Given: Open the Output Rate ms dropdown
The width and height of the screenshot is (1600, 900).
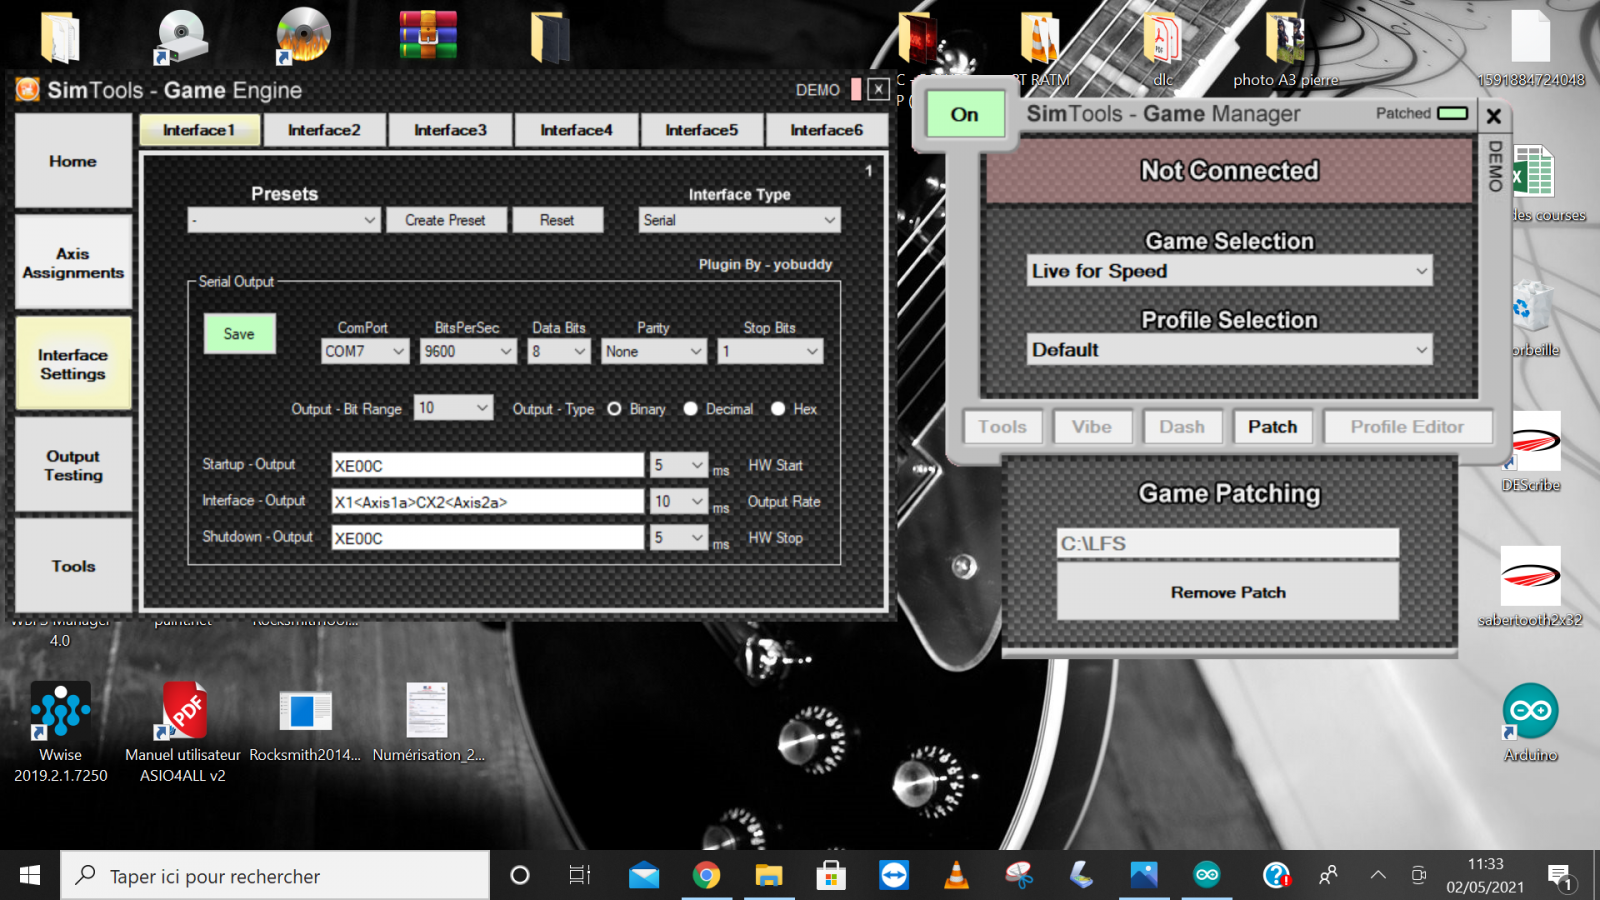Looking at the screenshot, I should click(679, 501).
